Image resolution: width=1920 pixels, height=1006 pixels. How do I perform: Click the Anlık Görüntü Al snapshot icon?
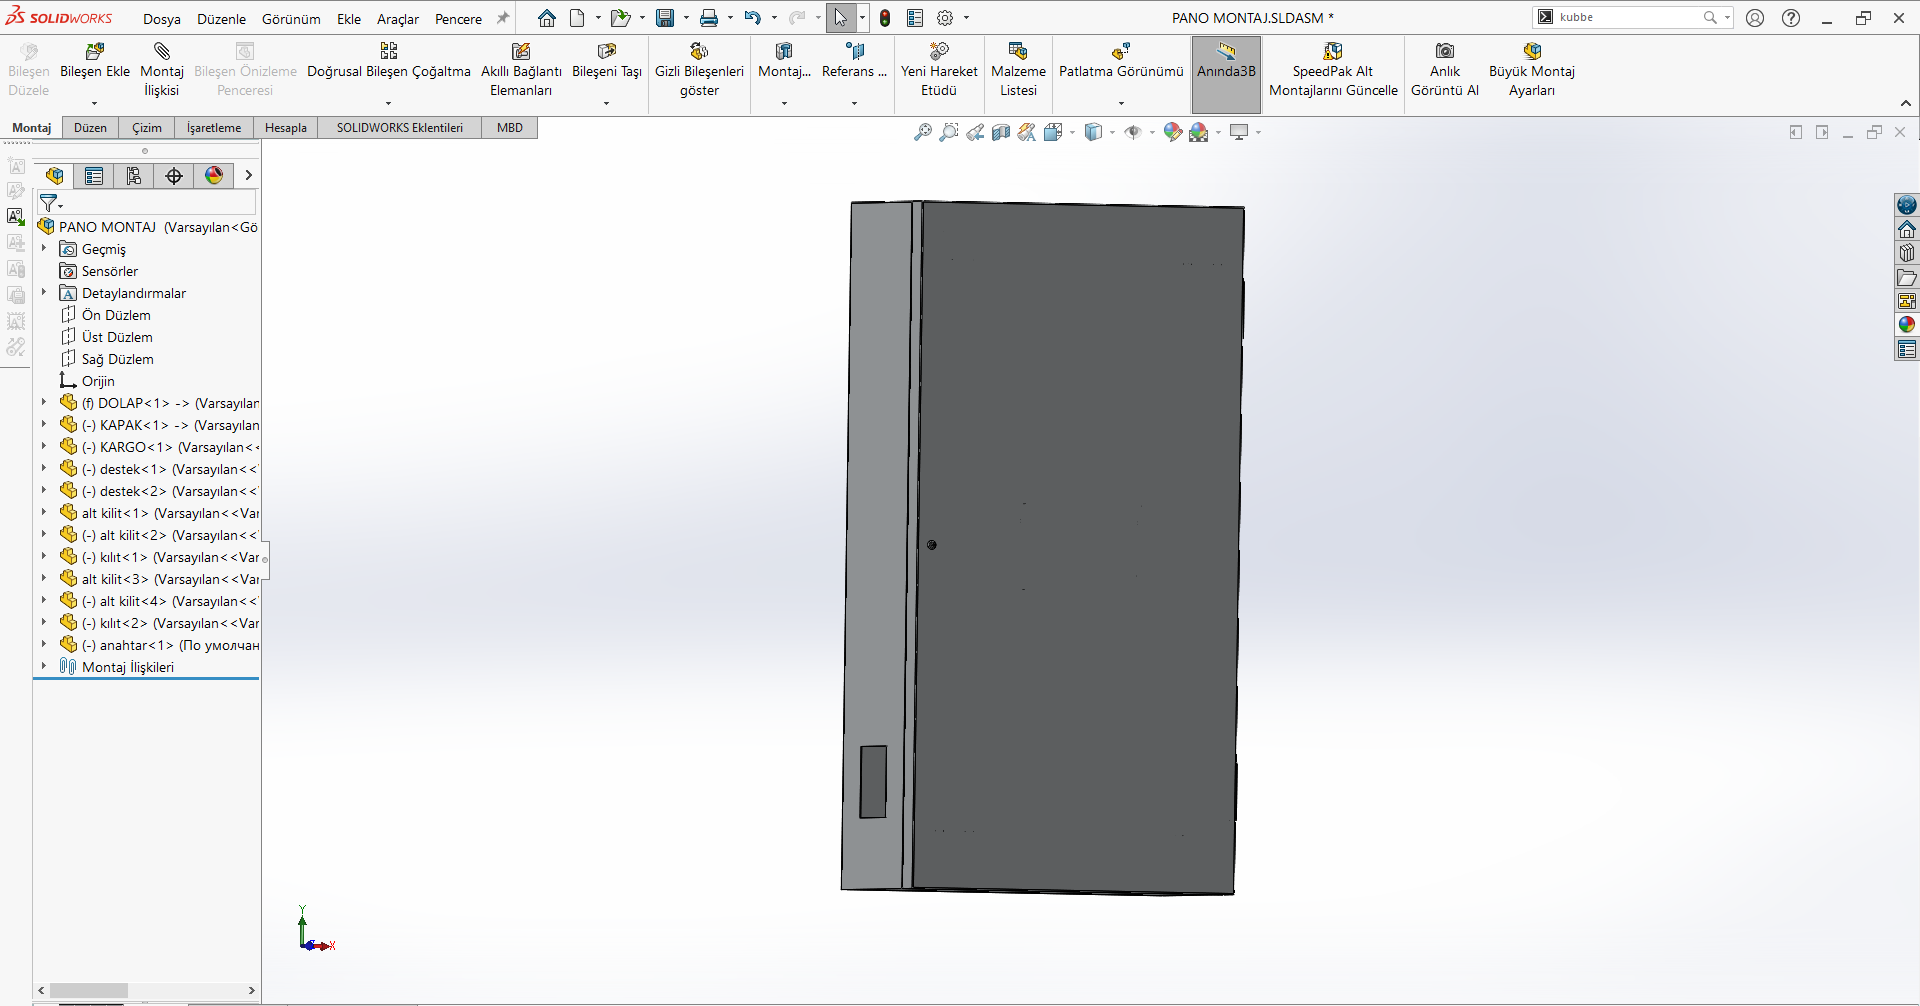click(1444, 52)
